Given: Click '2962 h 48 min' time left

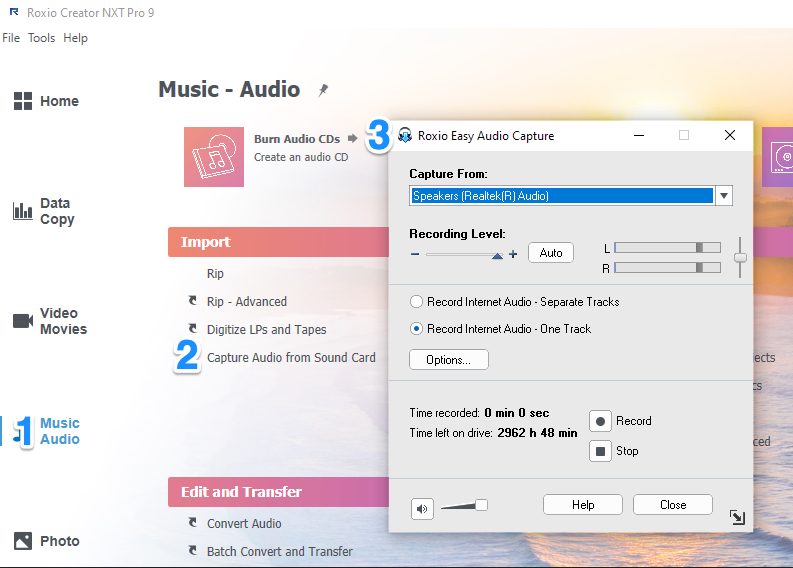Looking at the screenshot, I should [537, 433].
